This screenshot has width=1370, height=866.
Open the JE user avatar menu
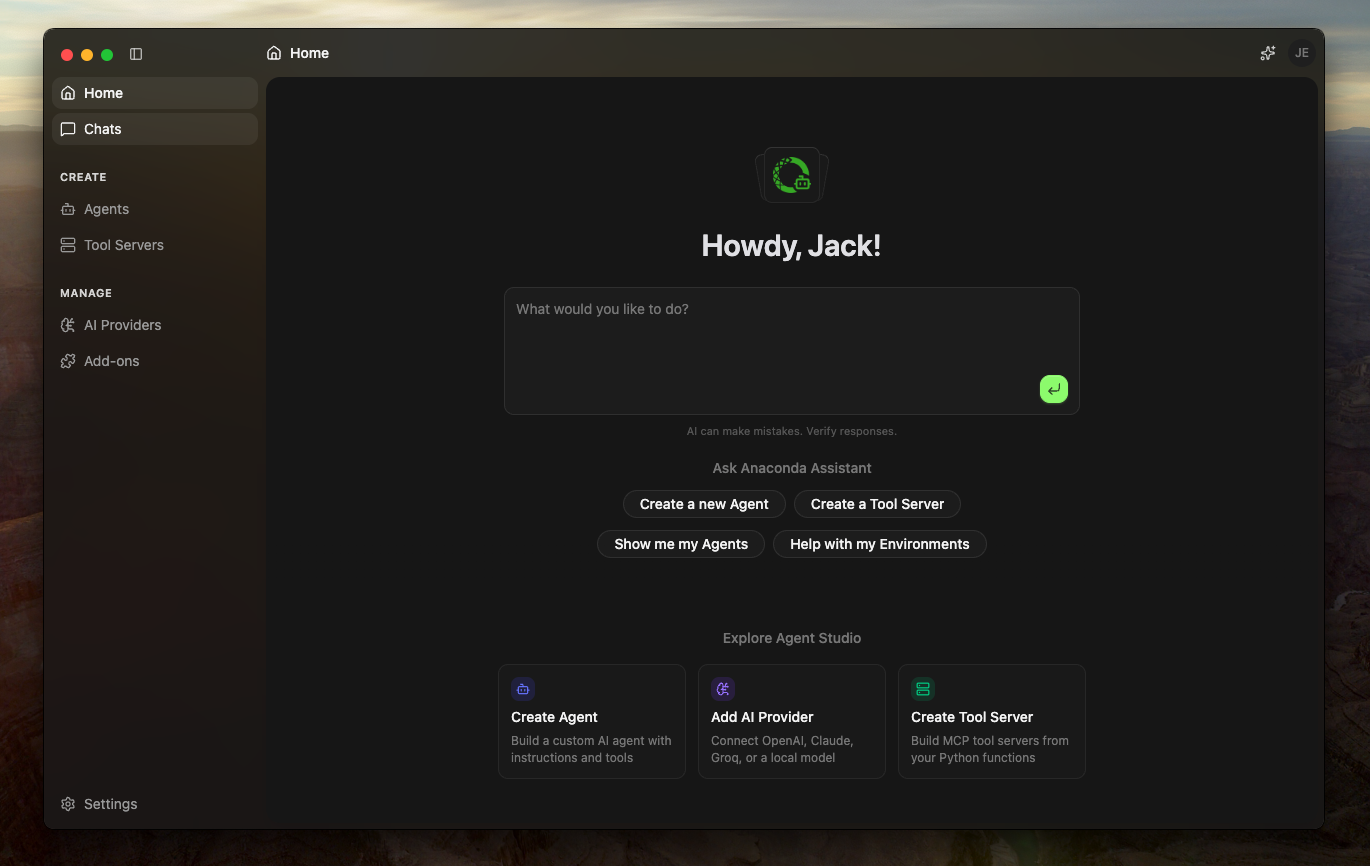pos(1302,53)
